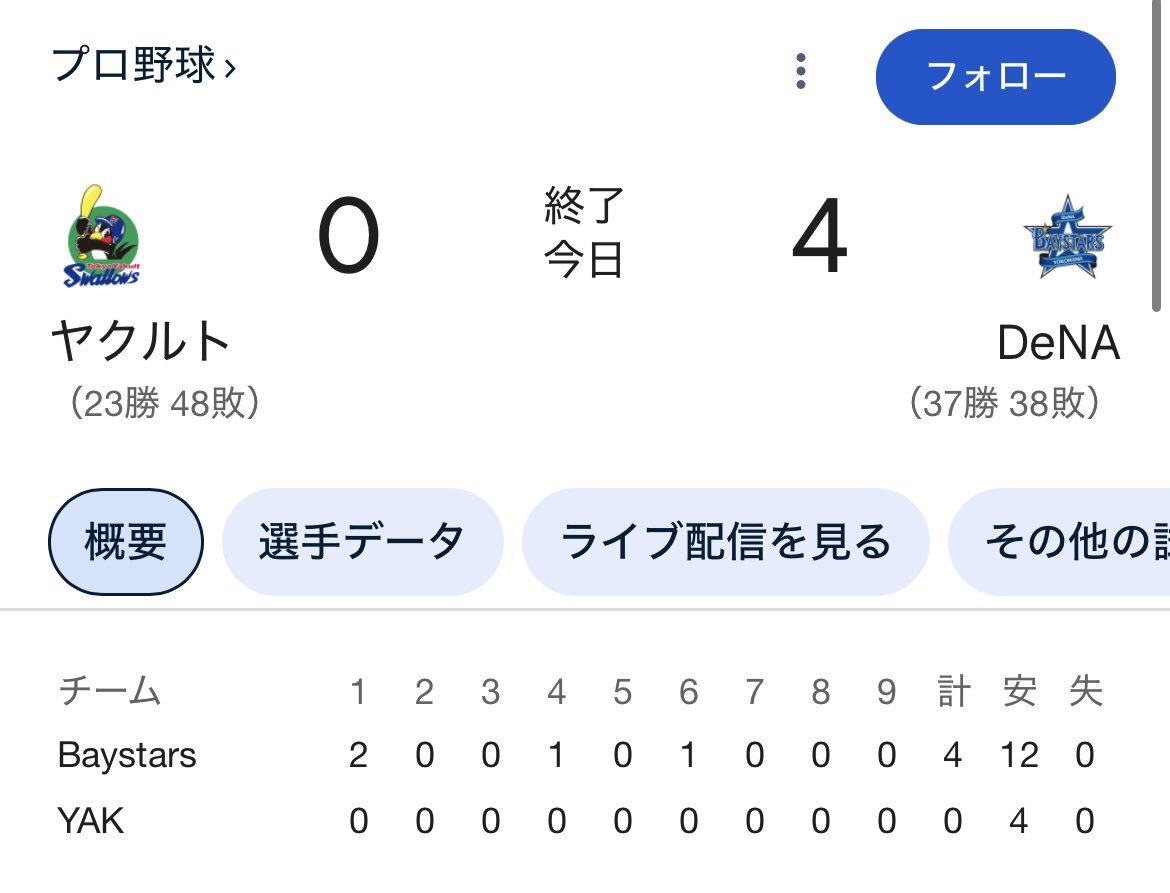Select the 概要 tab
Screen dimensions: 1170x893
(x=126, y=542)
